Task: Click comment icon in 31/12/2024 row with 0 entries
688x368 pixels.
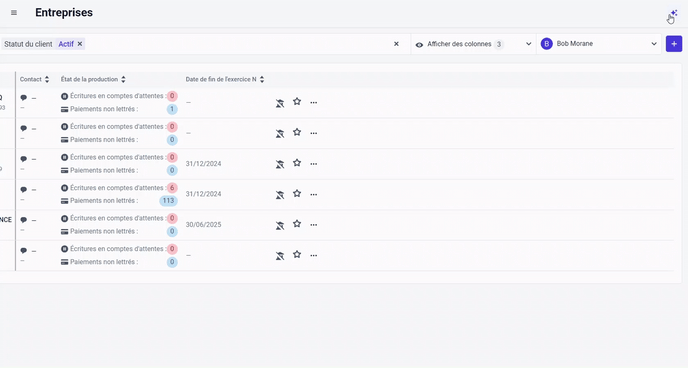Action: tap(24, 159)
